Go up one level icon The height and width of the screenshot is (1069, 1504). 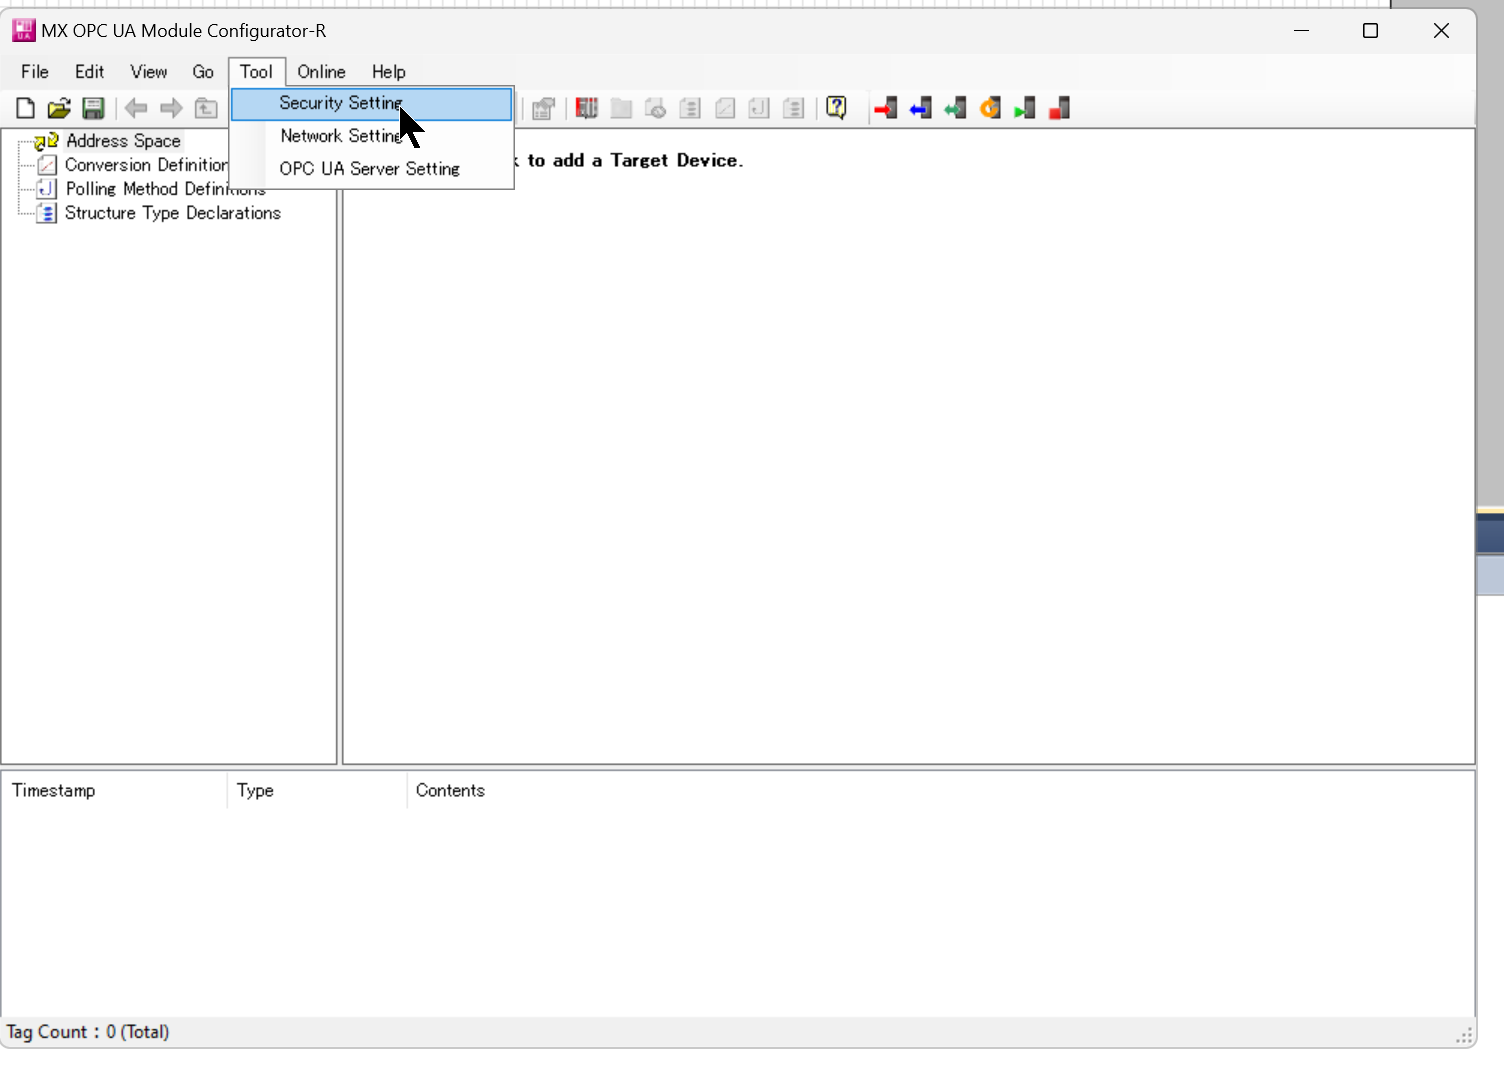(206, 108)
